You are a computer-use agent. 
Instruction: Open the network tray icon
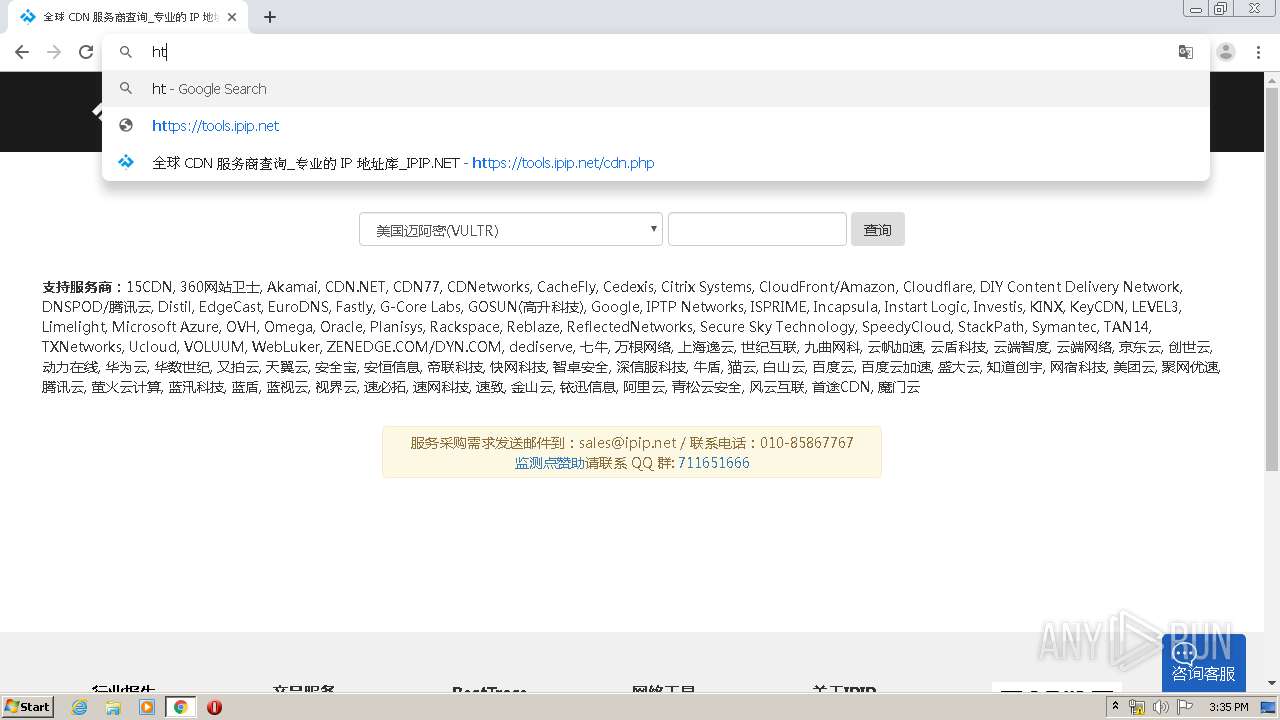(1137, 707)
